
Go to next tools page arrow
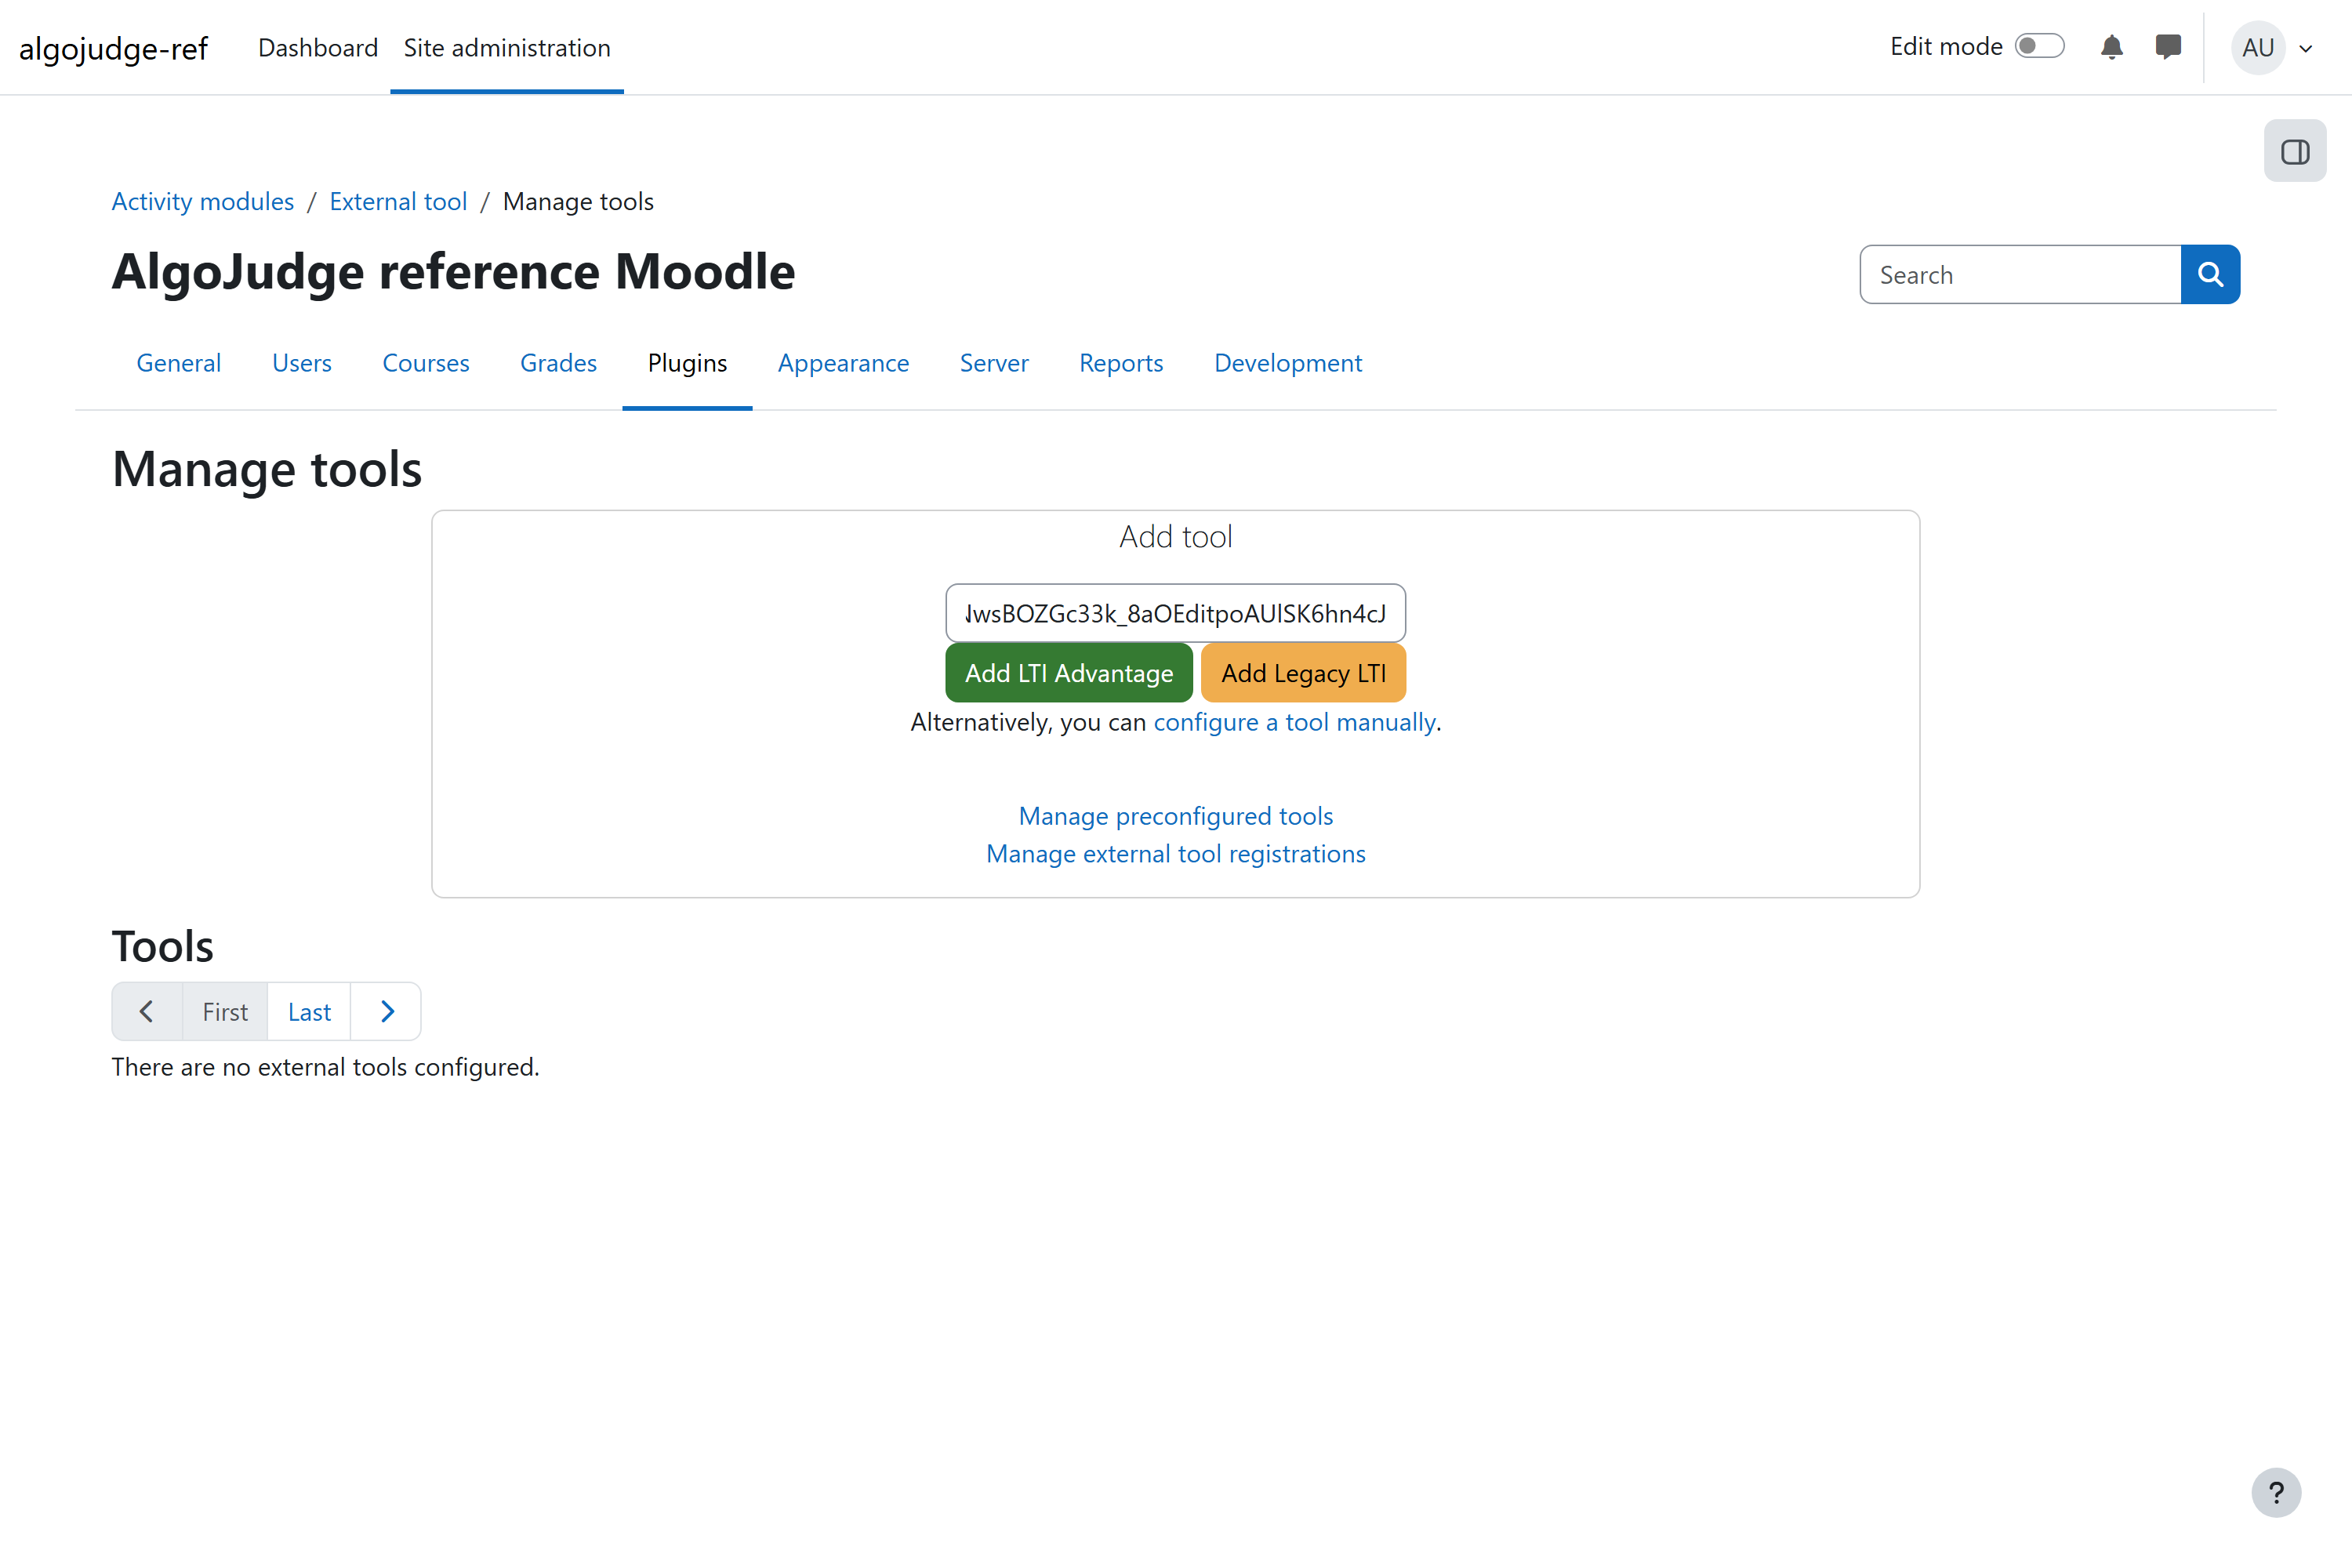pyautogui.click(x=386, y=1011)
